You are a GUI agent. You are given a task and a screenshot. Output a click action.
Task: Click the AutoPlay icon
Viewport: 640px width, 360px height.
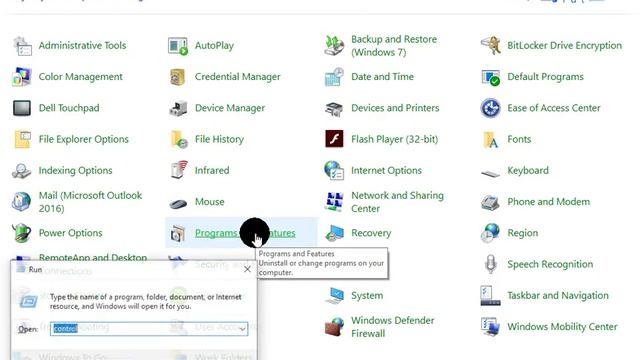(178, 46)
